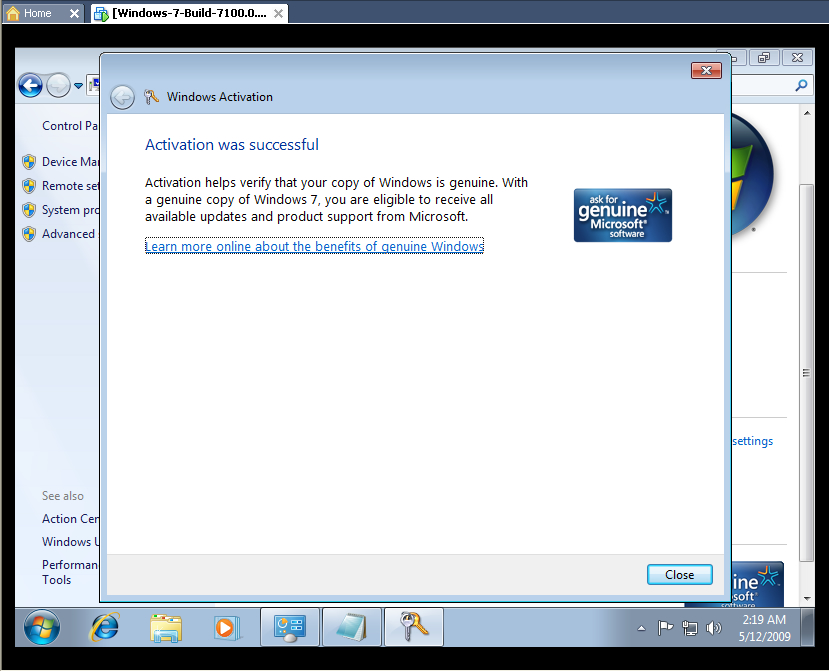Open Windows Media Player from the taskbar
The image size is (829, 671).
tap(227, 628)
